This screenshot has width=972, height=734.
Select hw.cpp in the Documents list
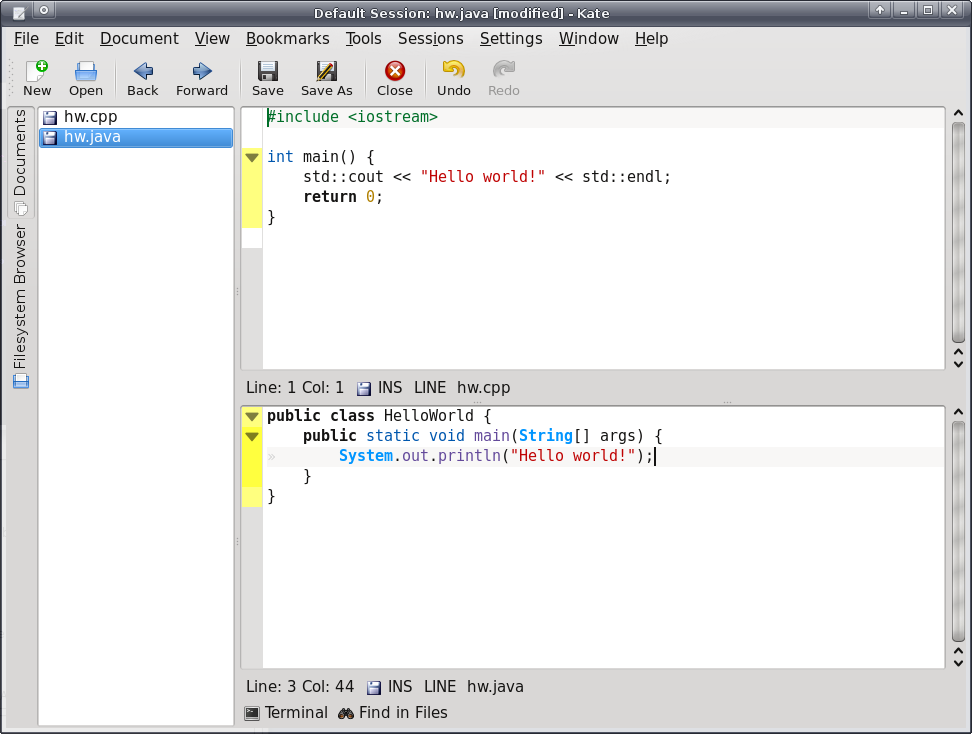pos(136,117)
